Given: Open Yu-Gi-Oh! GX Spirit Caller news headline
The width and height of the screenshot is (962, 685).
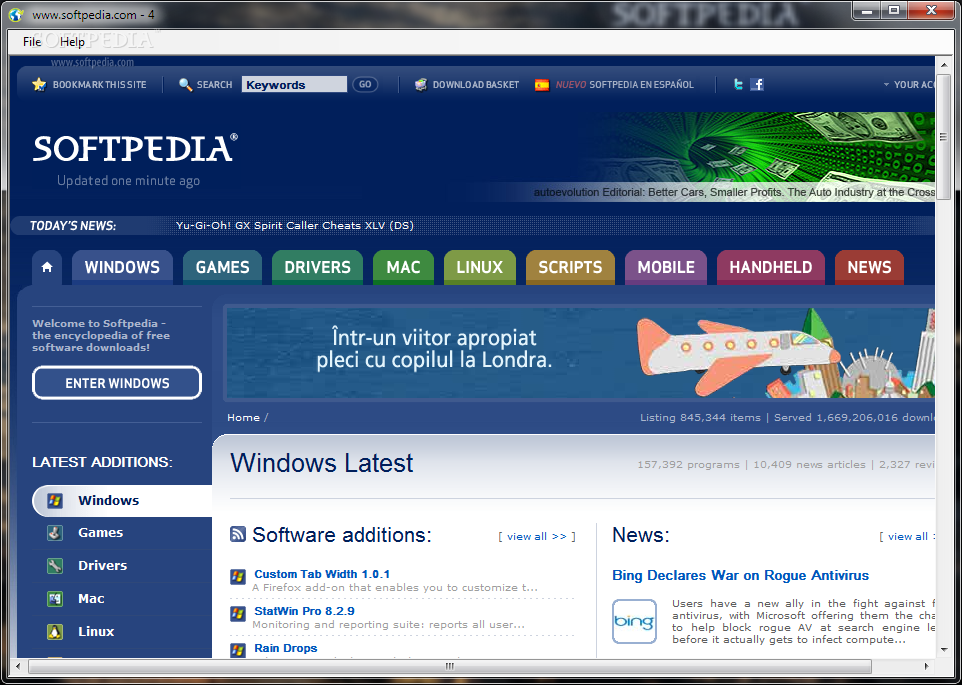Looking at the screenshot, I should (295, 226).
